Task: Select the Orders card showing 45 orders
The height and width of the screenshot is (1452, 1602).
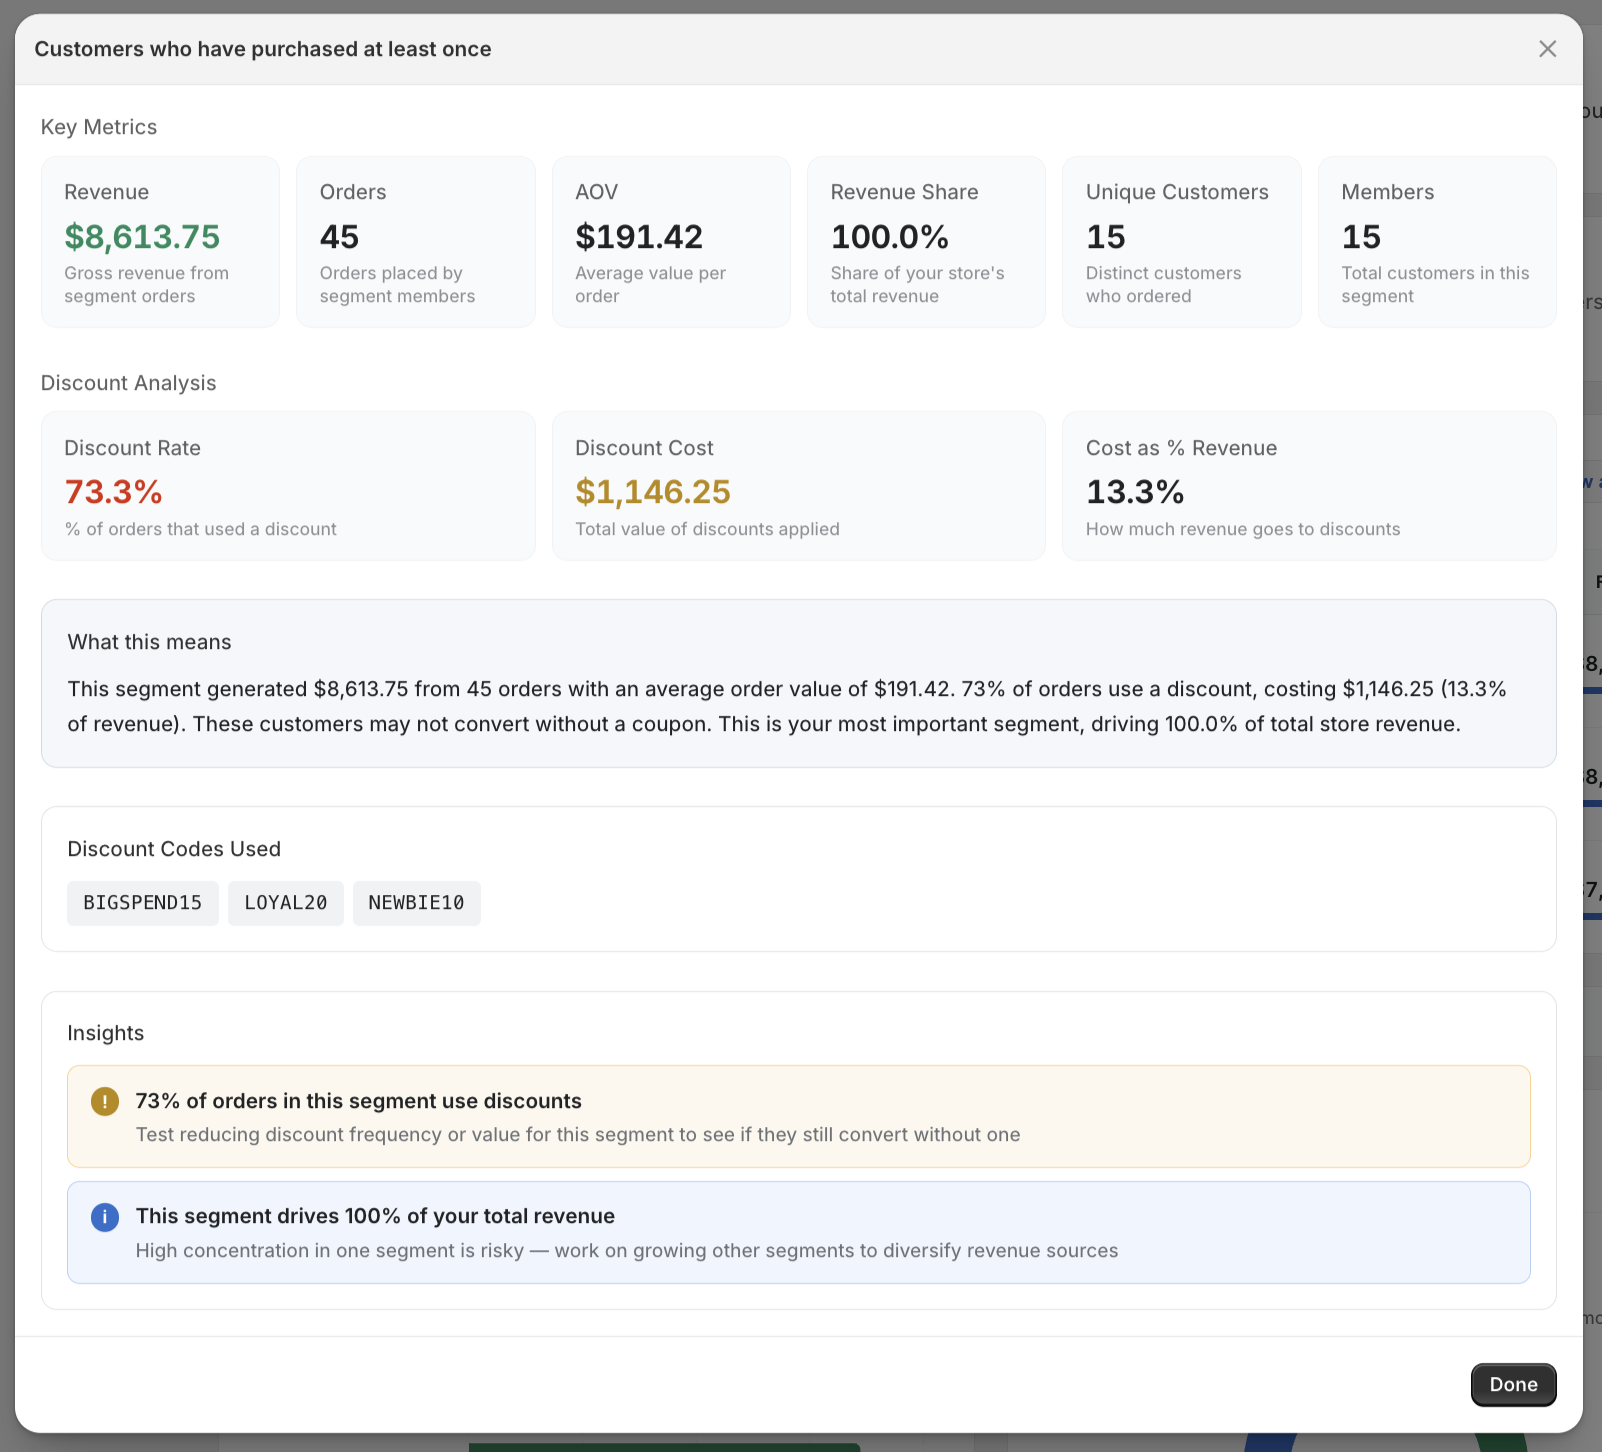Action: coord(415,241)
